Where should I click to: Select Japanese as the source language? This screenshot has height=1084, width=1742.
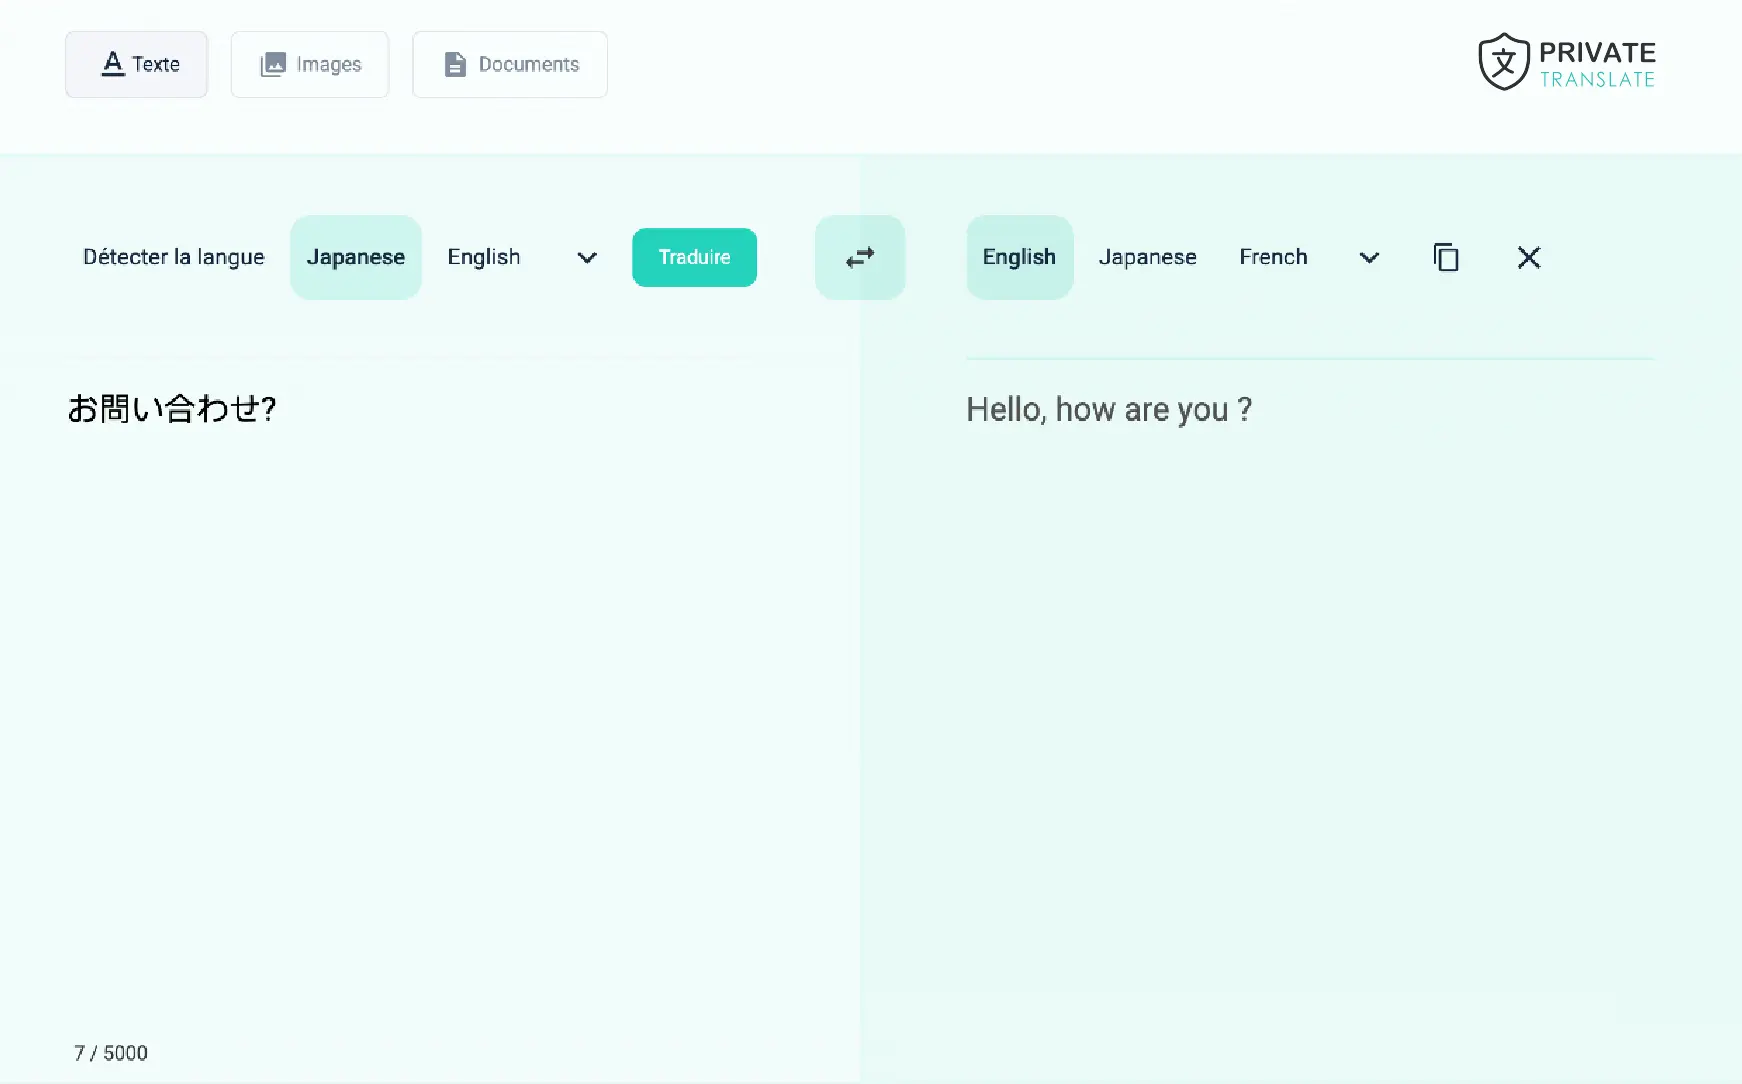(356, 257)
